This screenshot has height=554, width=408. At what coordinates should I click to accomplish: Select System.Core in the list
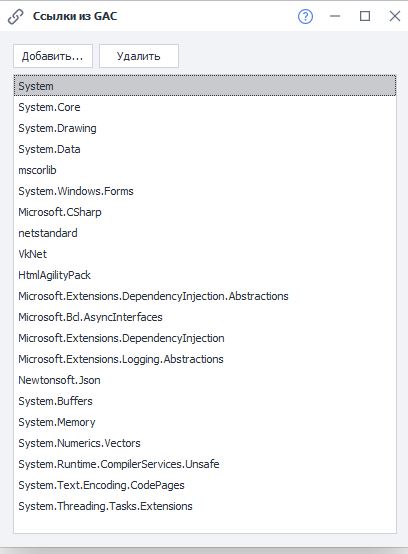(205, 107)
